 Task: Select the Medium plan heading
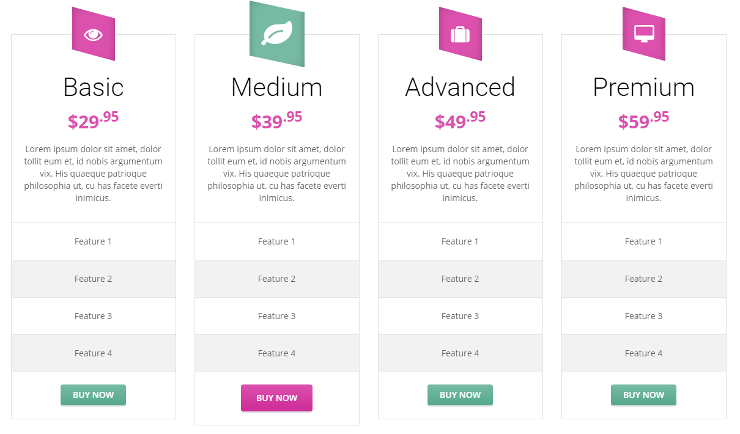click(x=277, y=87)
